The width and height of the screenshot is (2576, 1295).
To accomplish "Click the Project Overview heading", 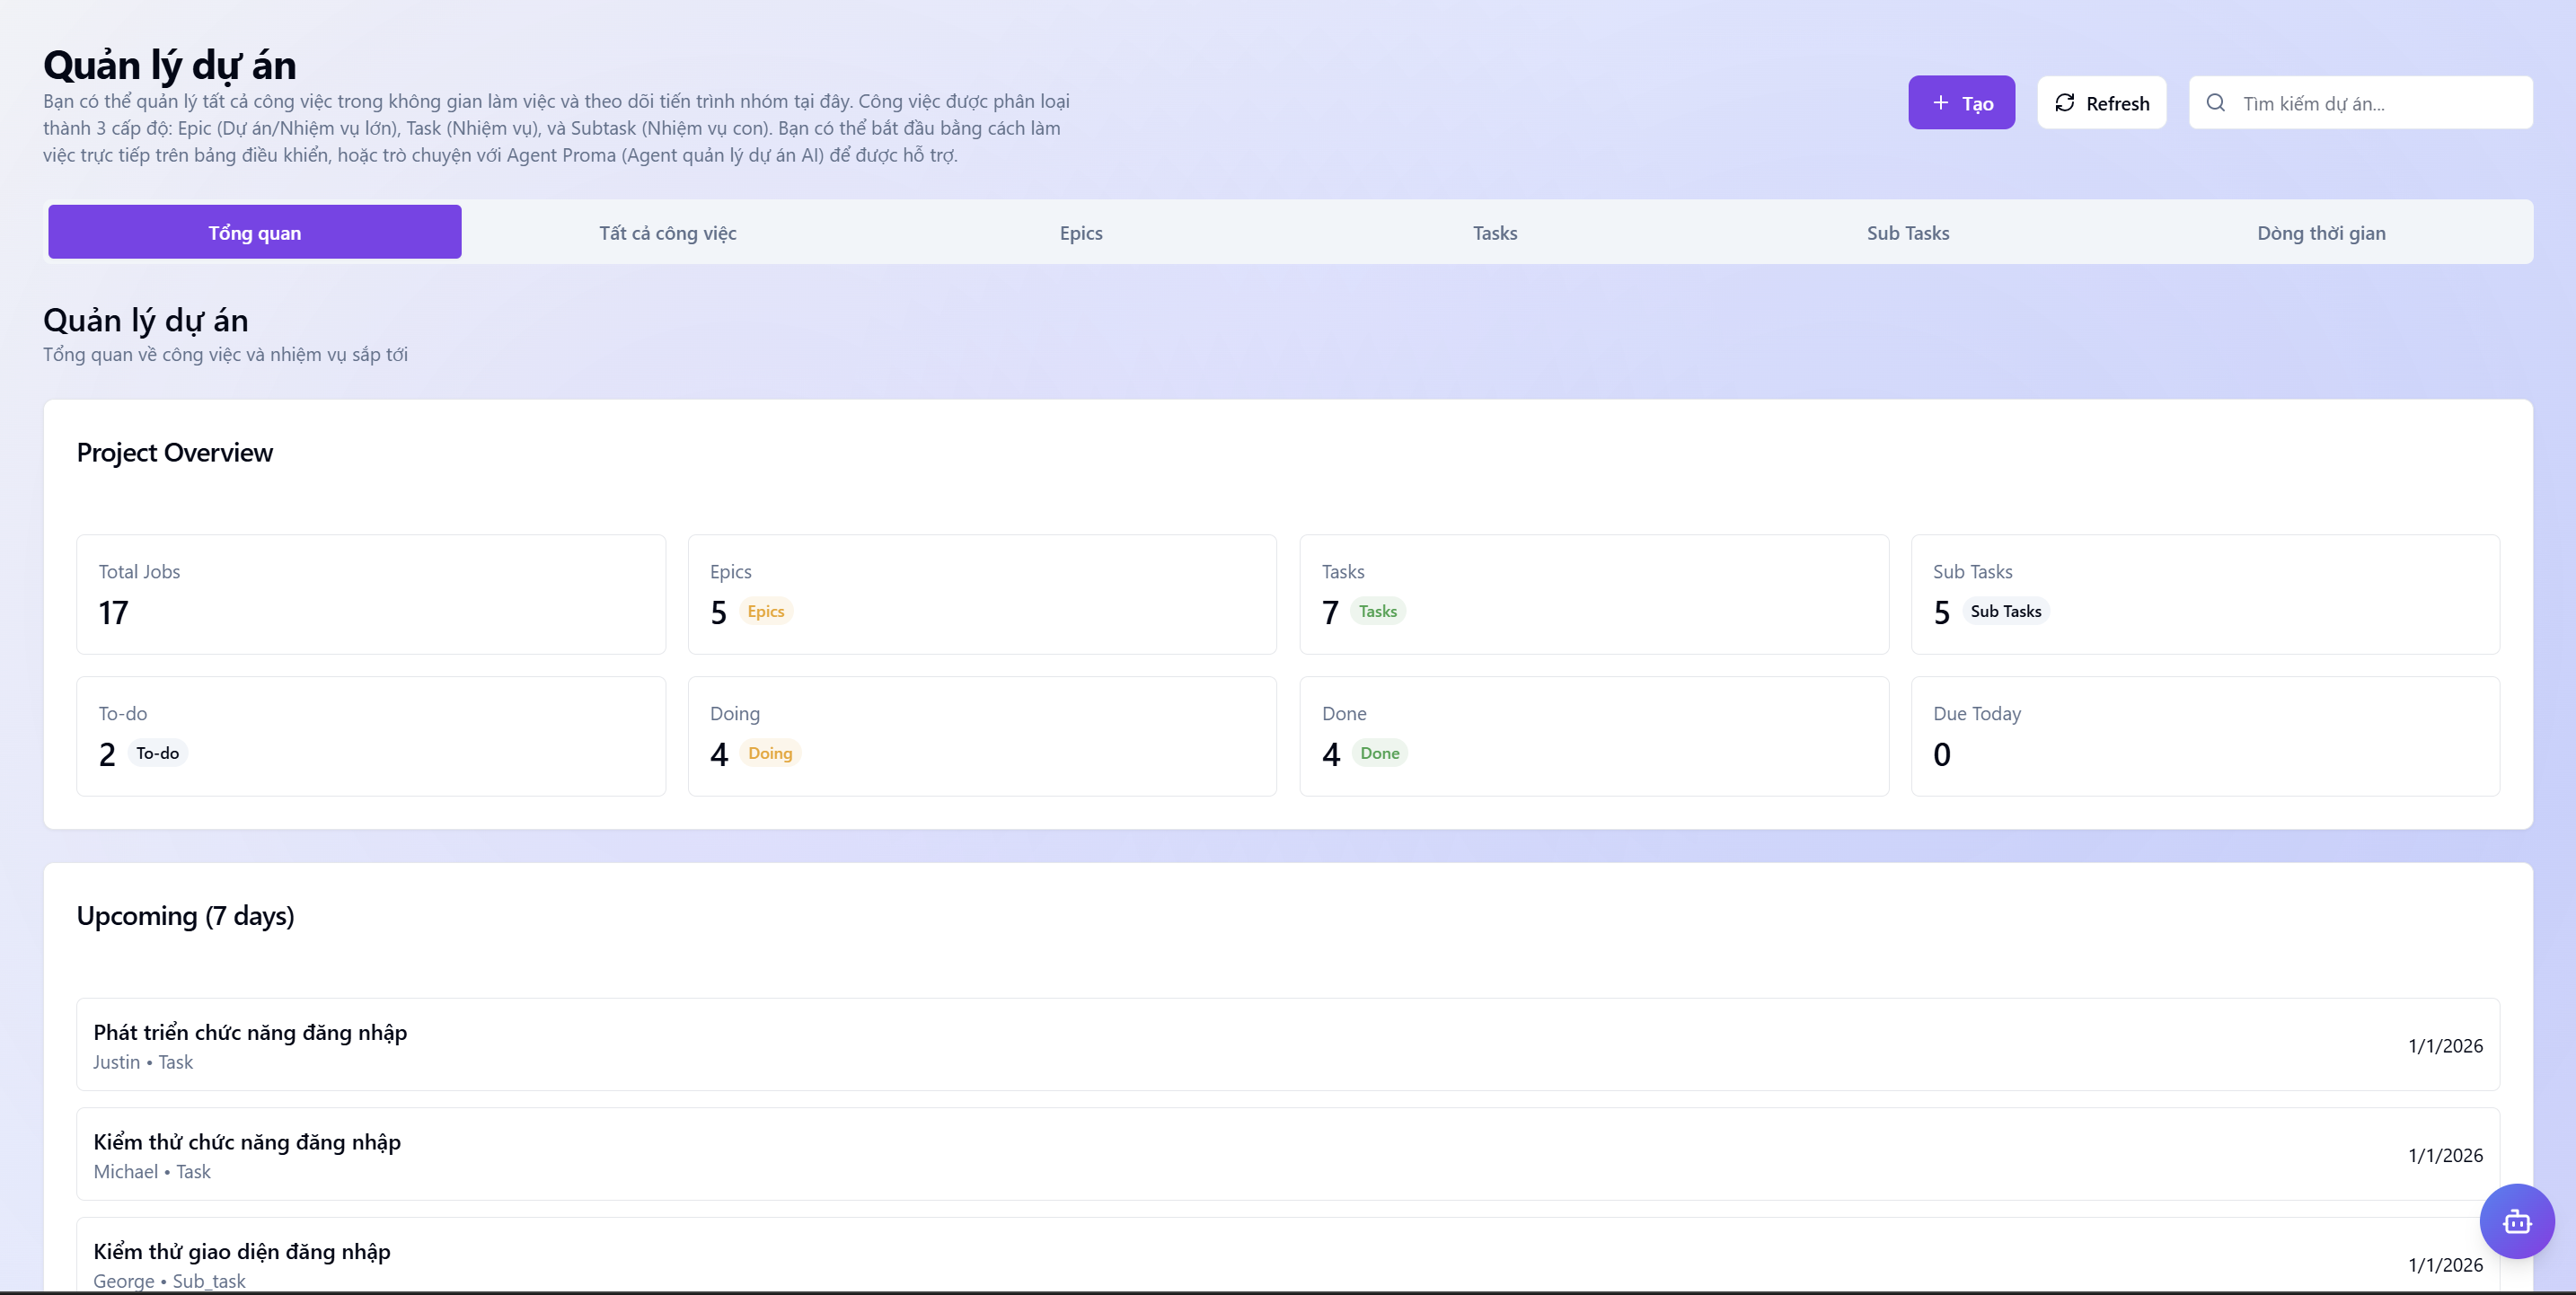I will pyautogui.click(x=174, y=453).
